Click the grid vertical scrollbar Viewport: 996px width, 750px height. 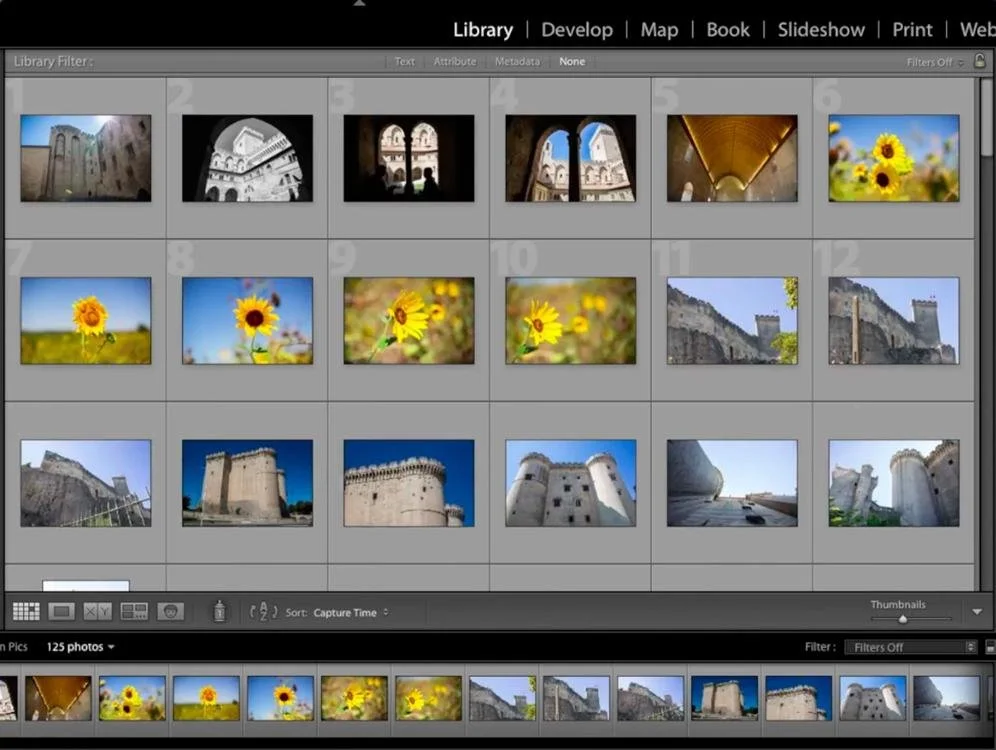tap(985, 117)
